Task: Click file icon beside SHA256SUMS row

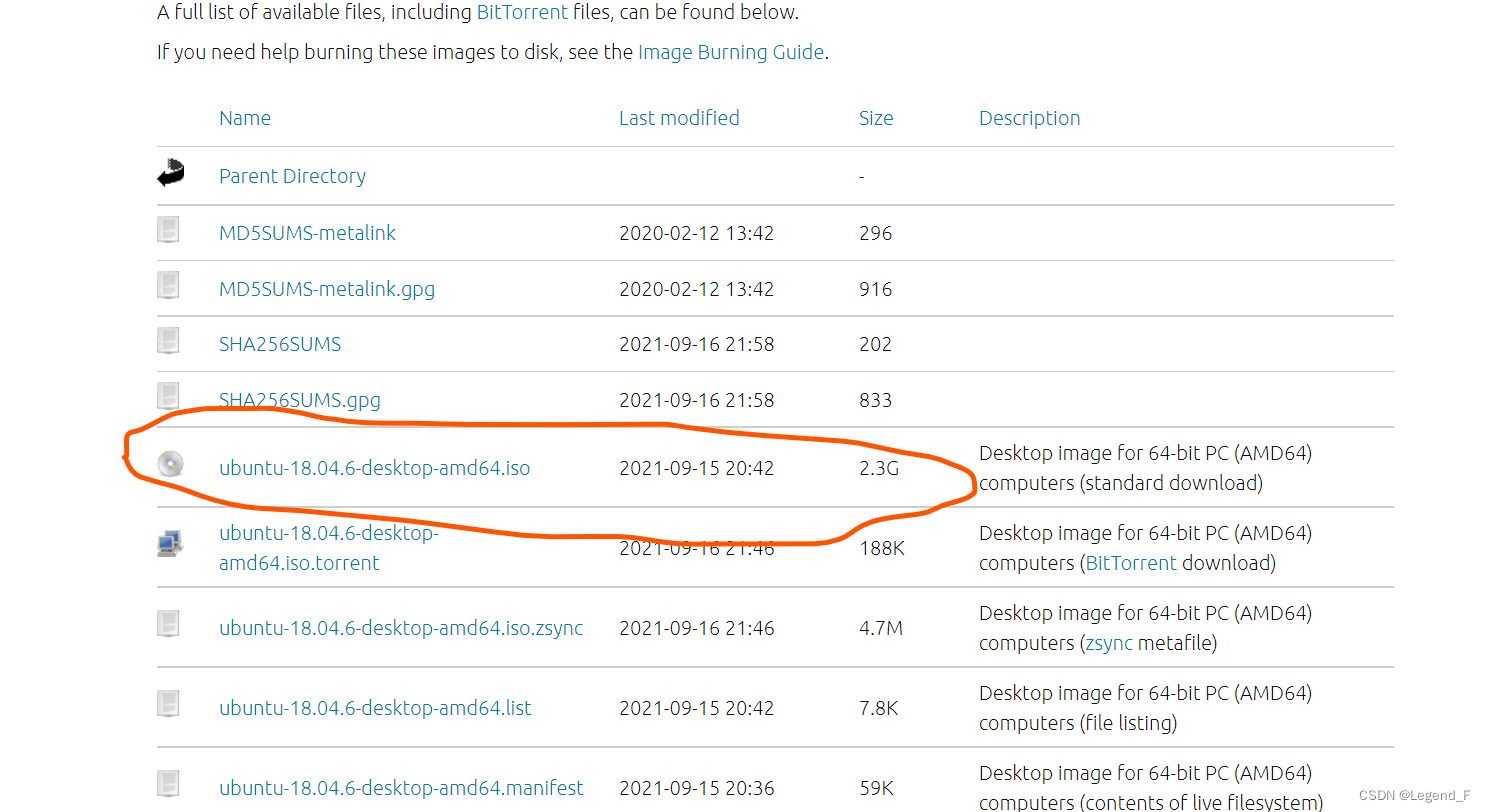Action: [x=168, y=341]
